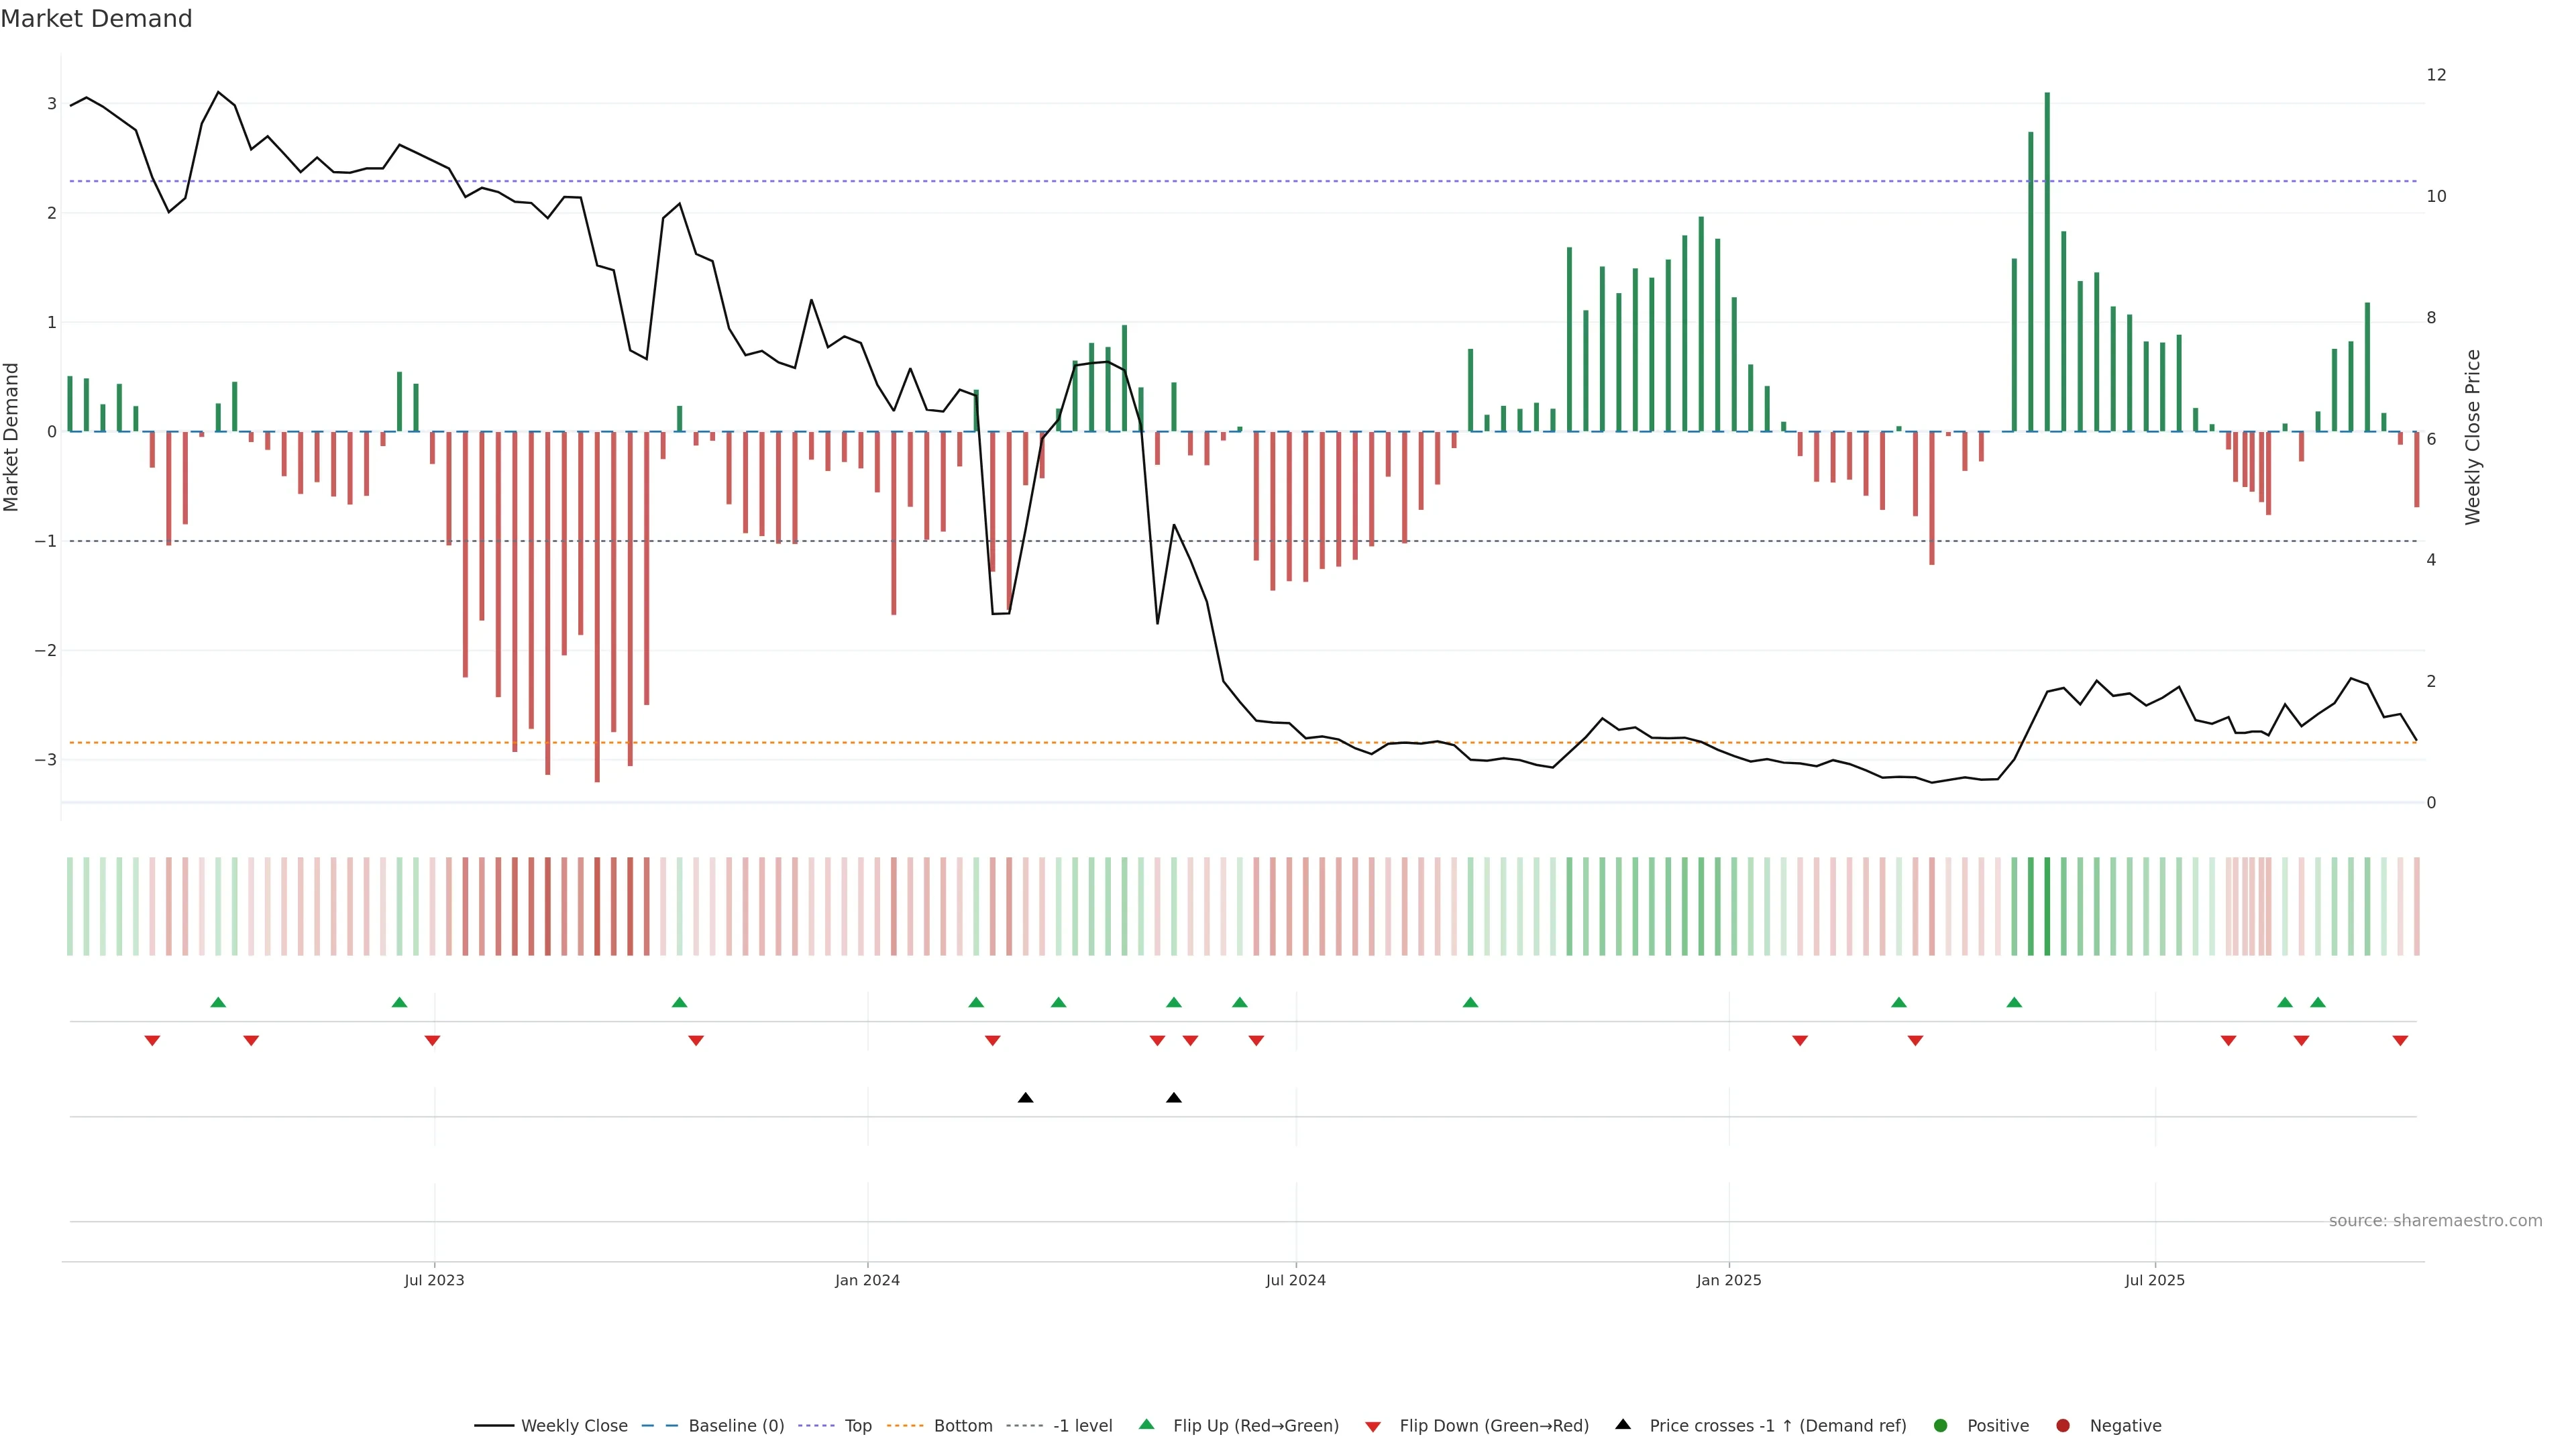The image size is (2576, 1449).
Task: Click the first green flip-up marker
Action: [x=218, y=1002]
